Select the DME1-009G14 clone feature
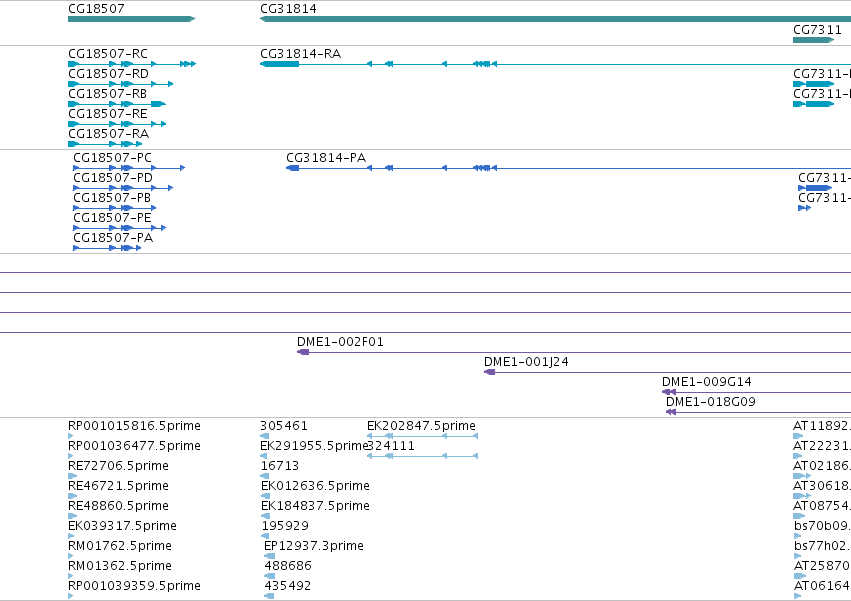The width and height of the screenshot is (851, 601). 757,392
